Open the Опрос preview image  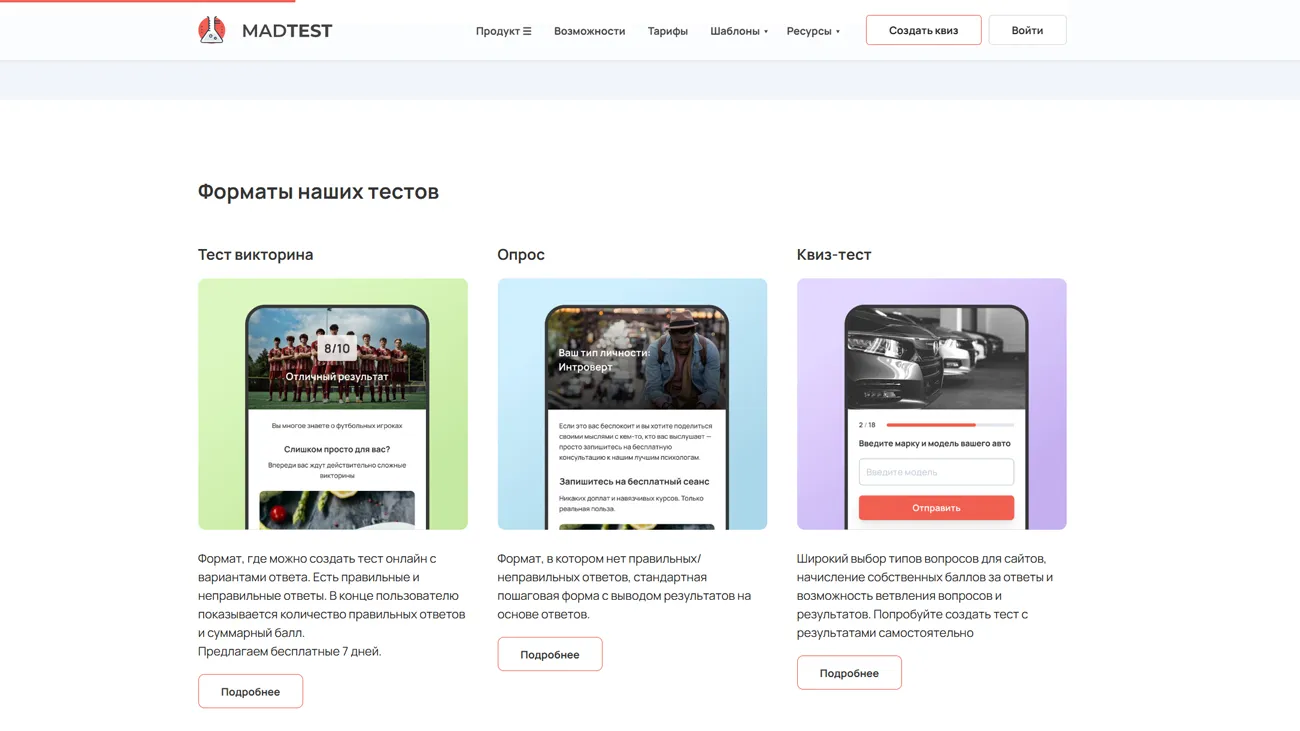point(632,404)
